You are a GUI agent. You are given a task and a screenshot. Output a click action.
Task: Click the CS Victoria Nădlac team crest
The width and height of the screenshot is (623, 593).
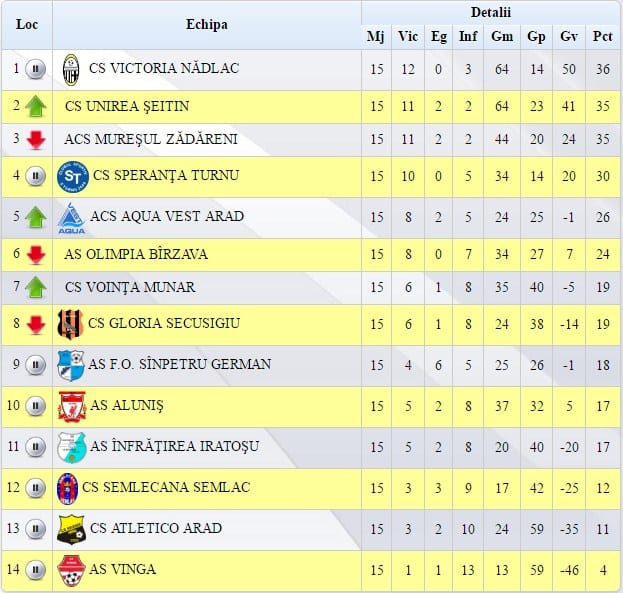click(x=71, y=70)
